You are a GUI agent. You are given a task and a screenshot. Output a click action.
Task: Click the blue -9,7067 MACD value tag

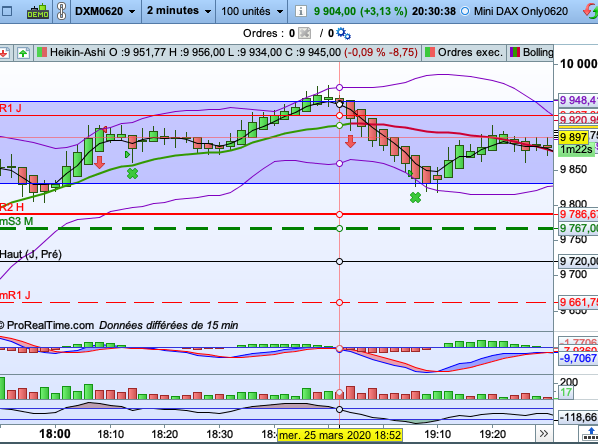coord(578,358)
